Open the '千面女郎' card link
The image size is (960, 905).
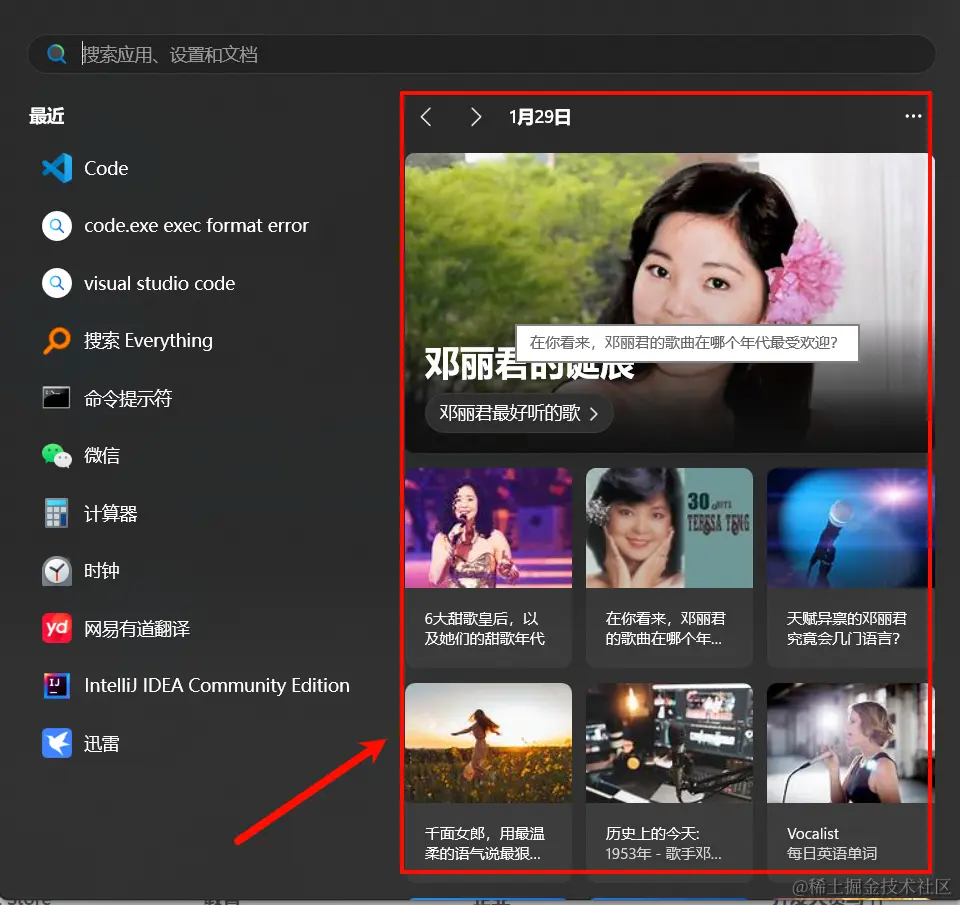tap(484, 843)
